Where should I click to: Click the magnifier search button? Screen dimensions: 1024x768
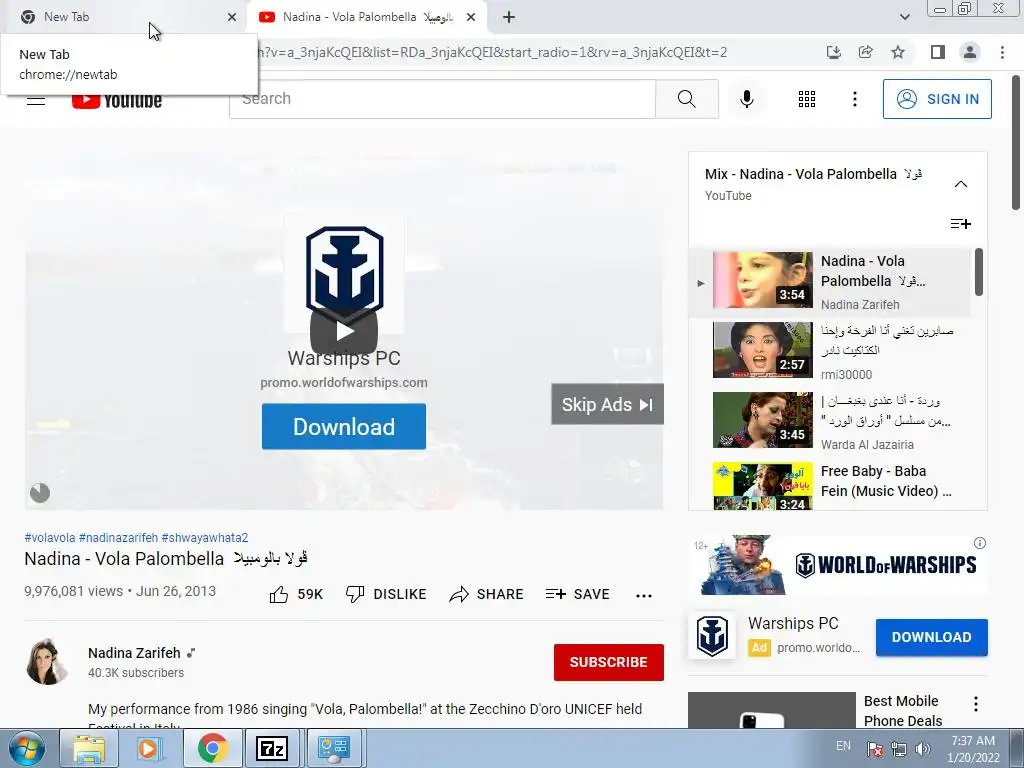click(686, 99)
